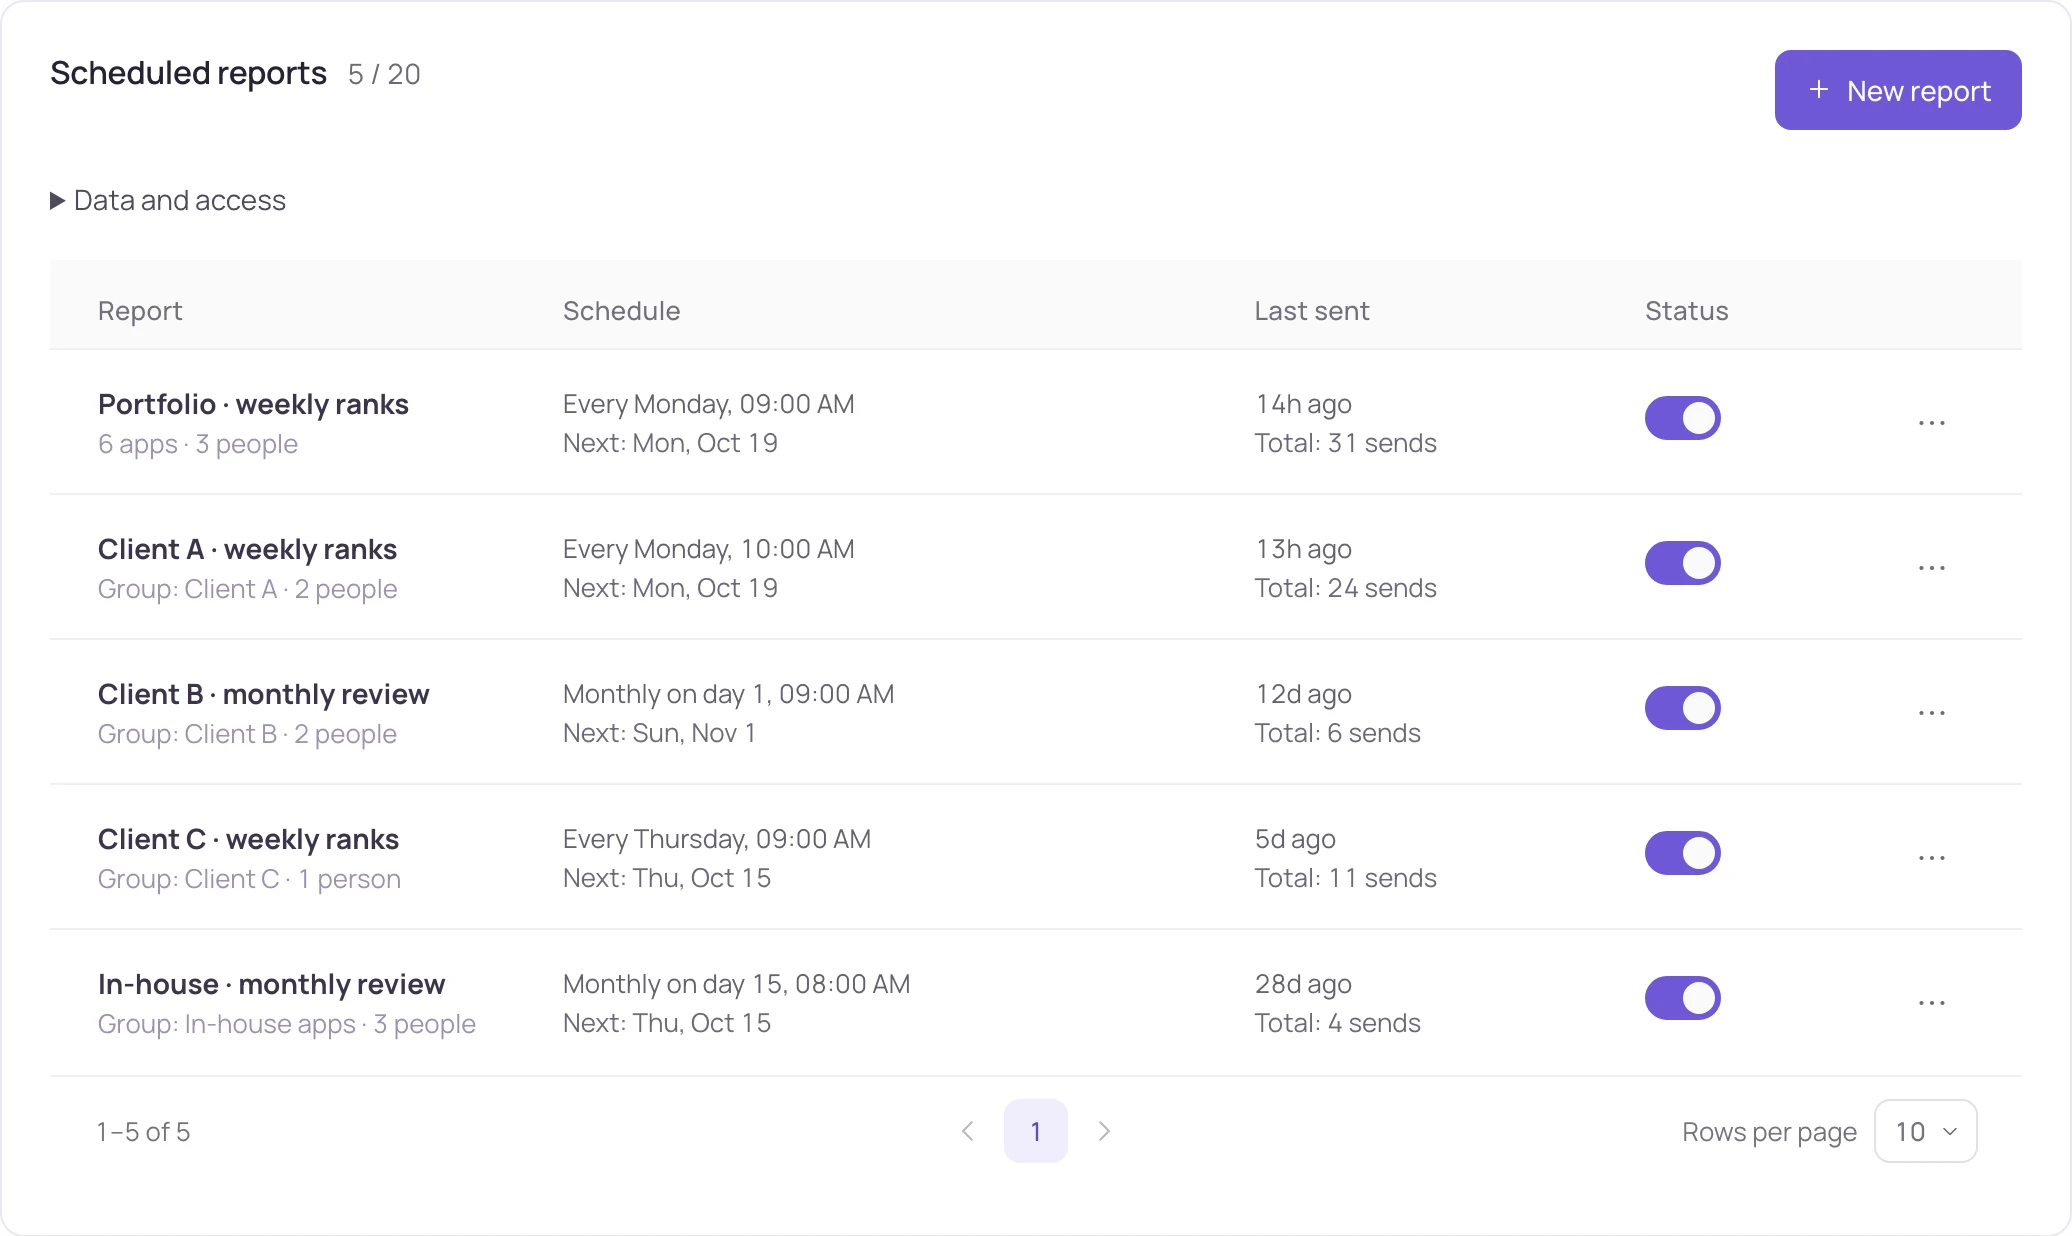Open more options for Client B monthly review
The height and width of the screenshot is (1236, 2072).
(1931, 713)
